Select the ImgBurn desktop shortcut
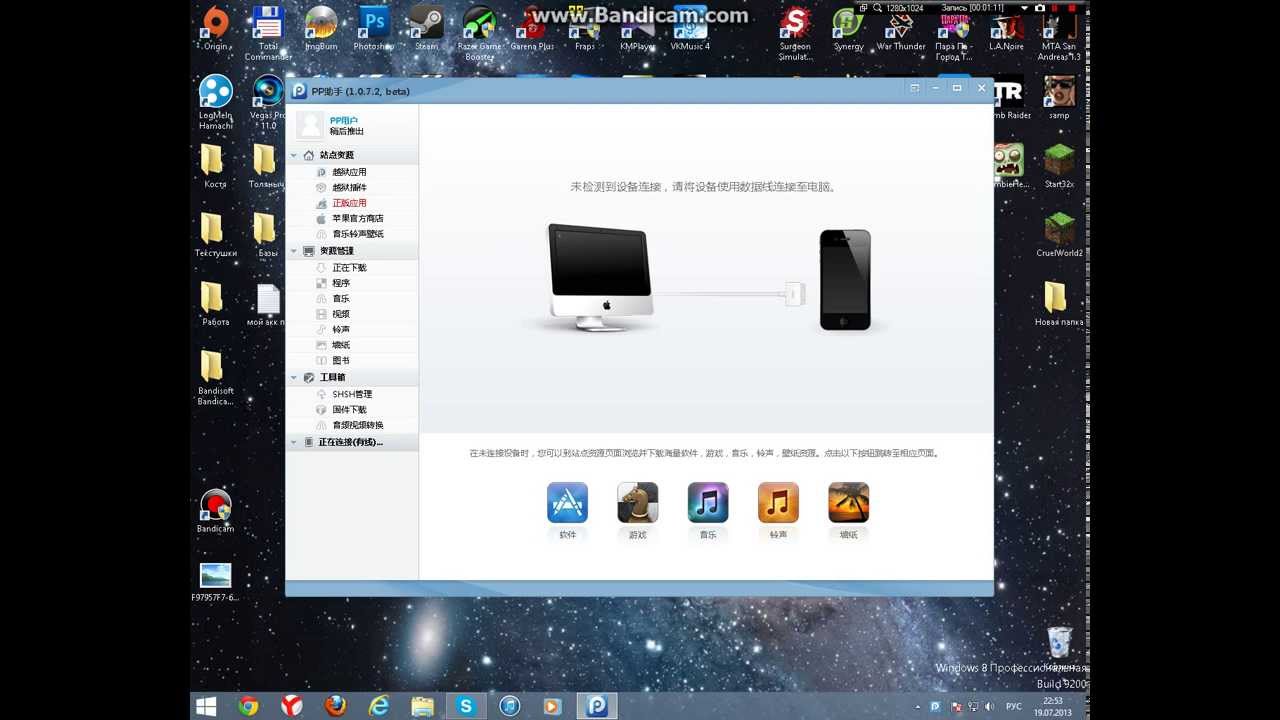This screenshot has width=1280, height=720. pyautogui.click(x=321, y=28)
